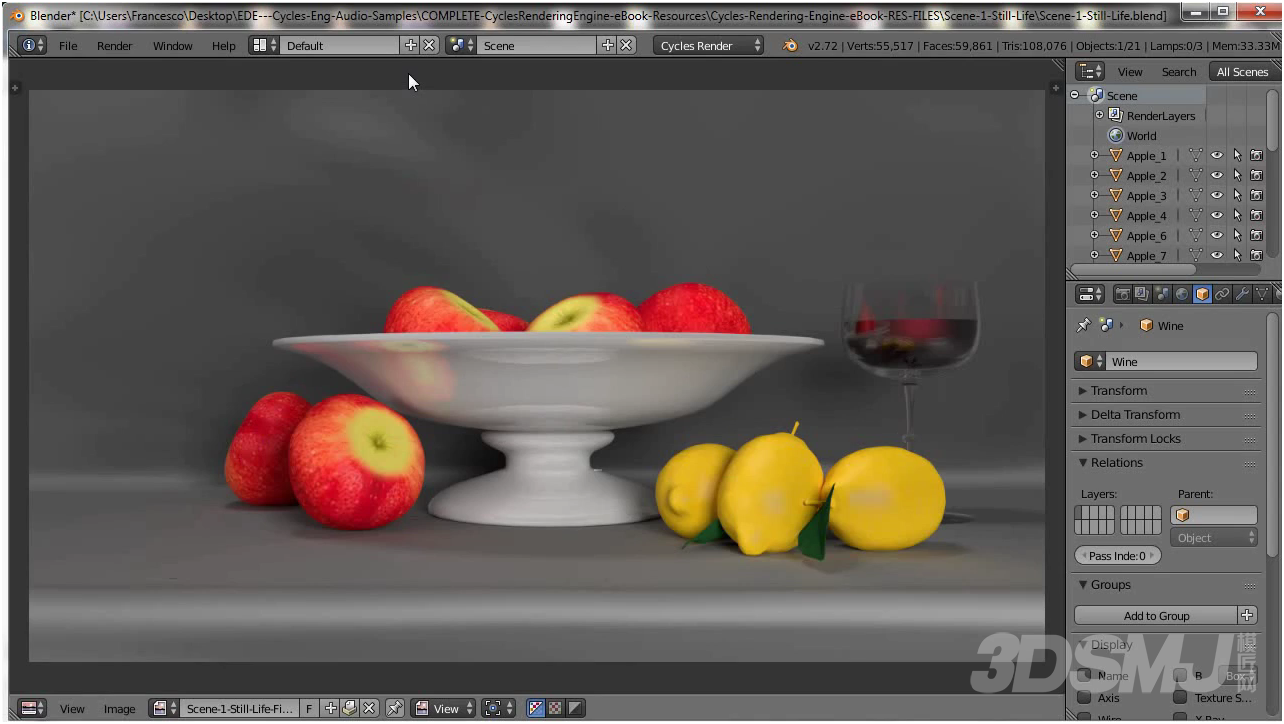Switch to Render Layers properties tab
Image resolution: width=1284 pixels, height=724 pixels.
(1142, 294)
